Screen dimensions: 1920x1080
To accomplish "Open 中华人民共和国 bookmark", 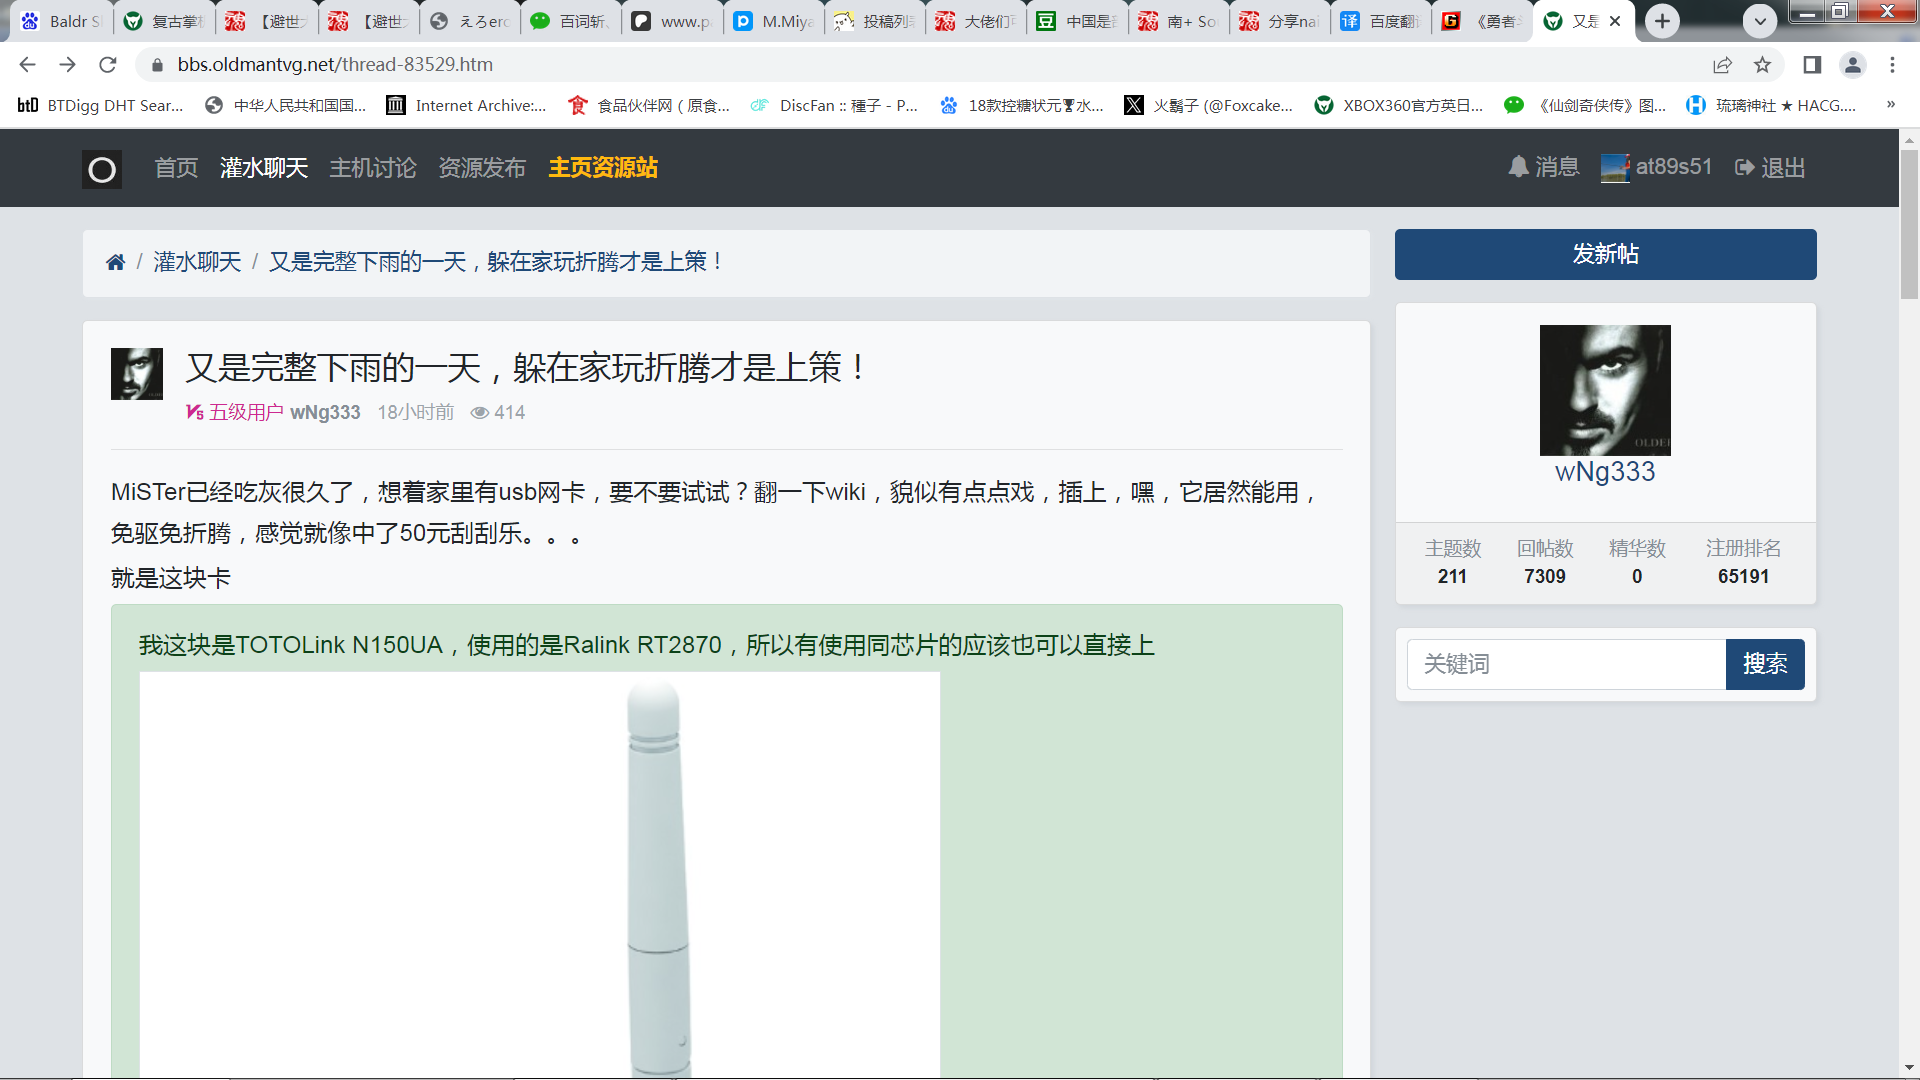I will pos(286,105).
